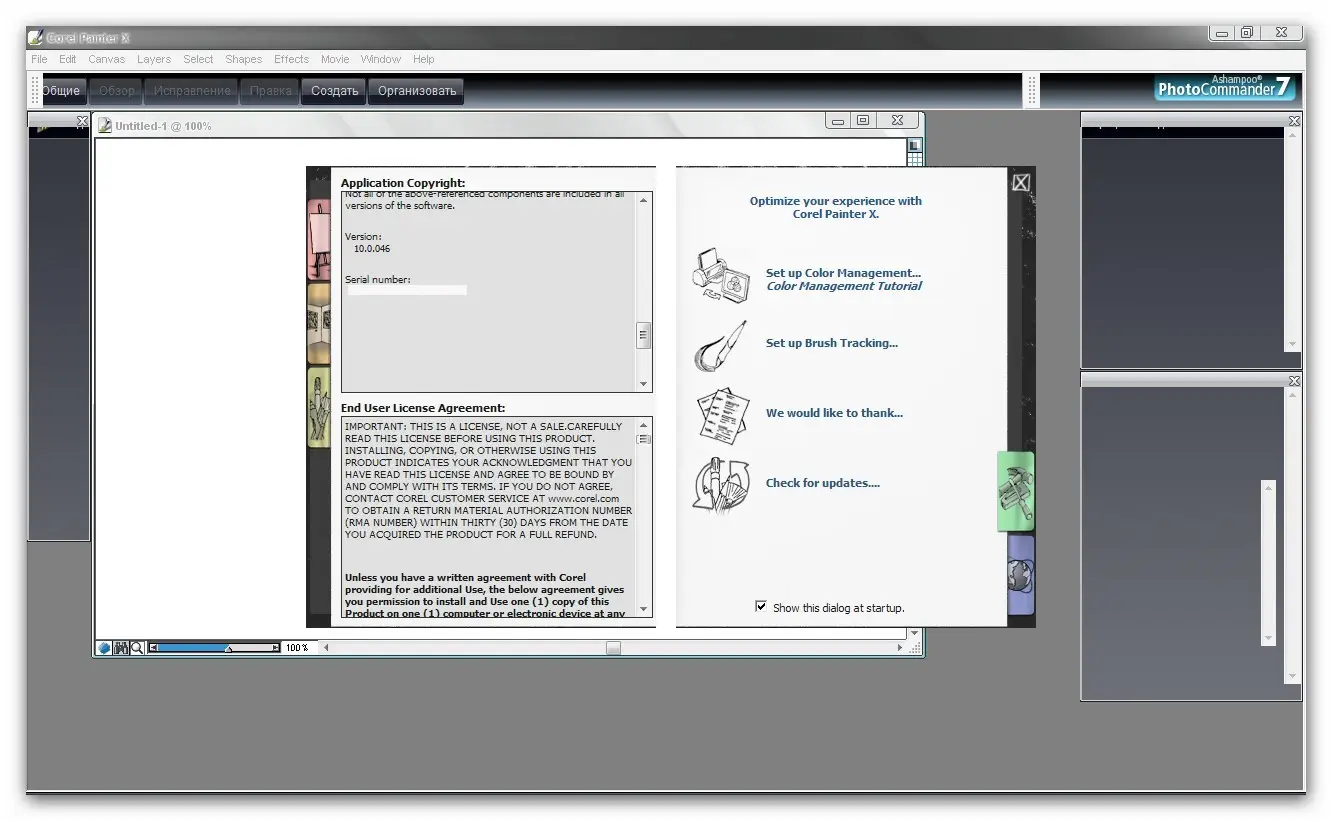Open the Shapes menu

click(x=244, y=59)
